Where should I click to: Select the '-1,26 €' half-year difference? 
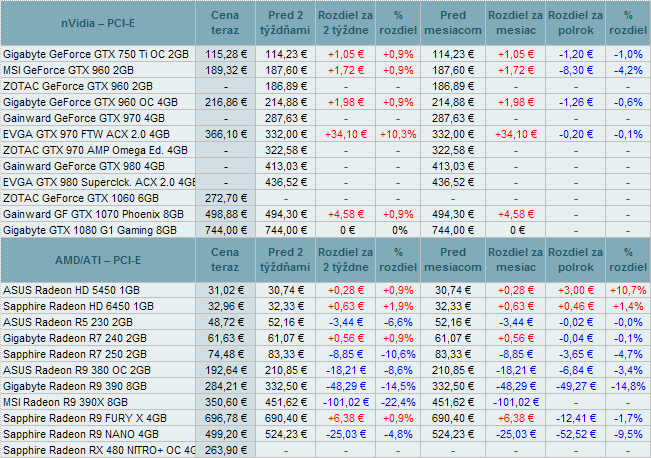[x=576, y=102]
